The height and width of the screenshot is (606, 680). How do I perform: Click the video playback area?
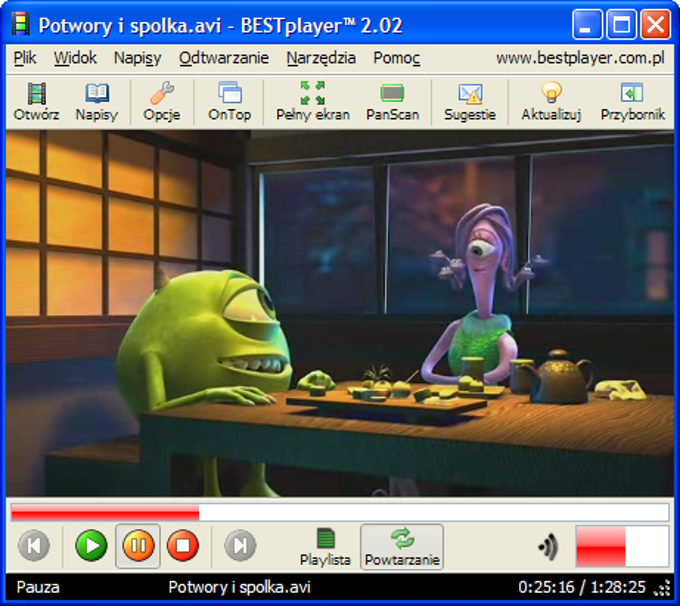point(340,313)
